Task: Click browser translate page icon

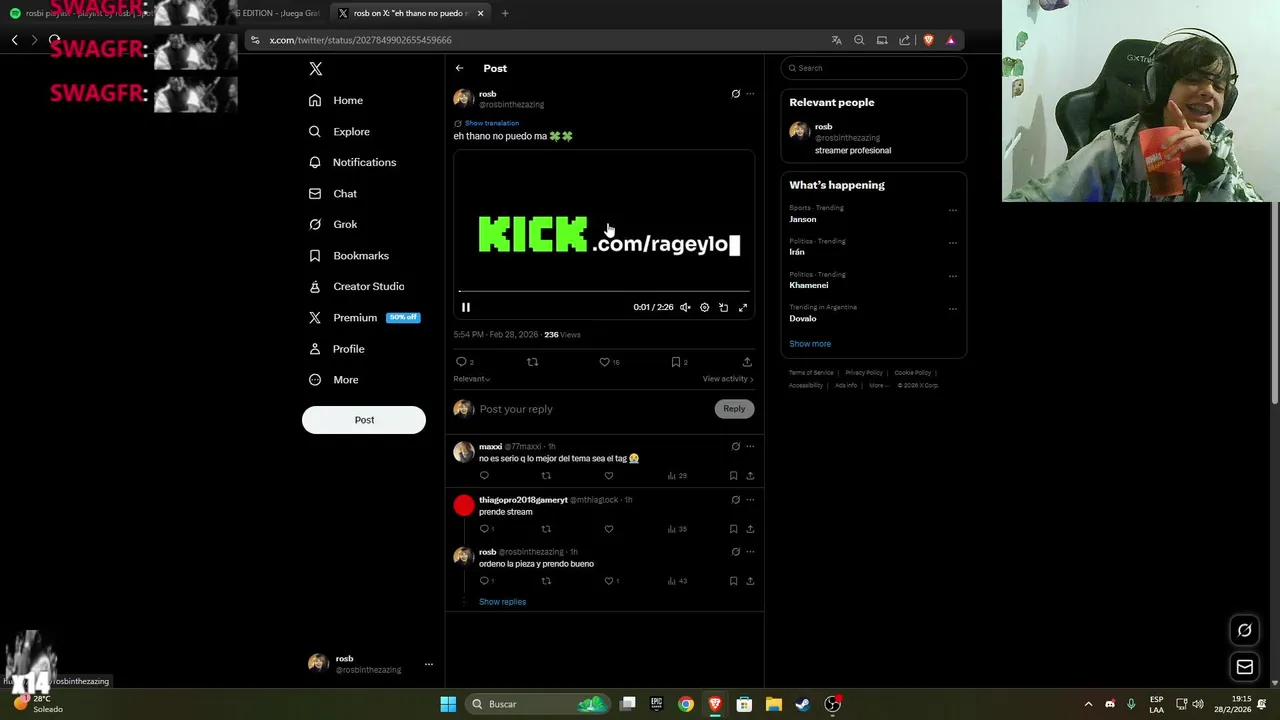Action: pos(836,40)
